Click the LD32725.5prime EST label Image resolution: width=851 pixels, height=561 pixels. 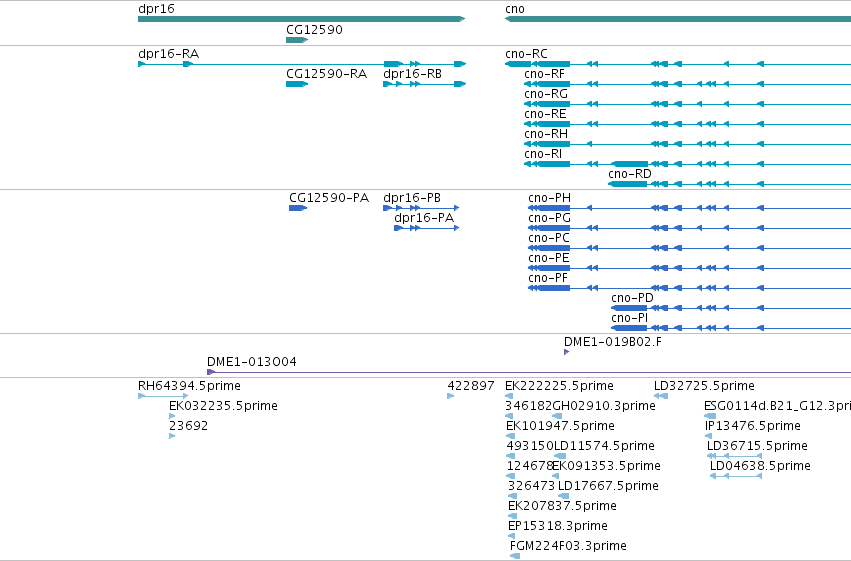704,386
